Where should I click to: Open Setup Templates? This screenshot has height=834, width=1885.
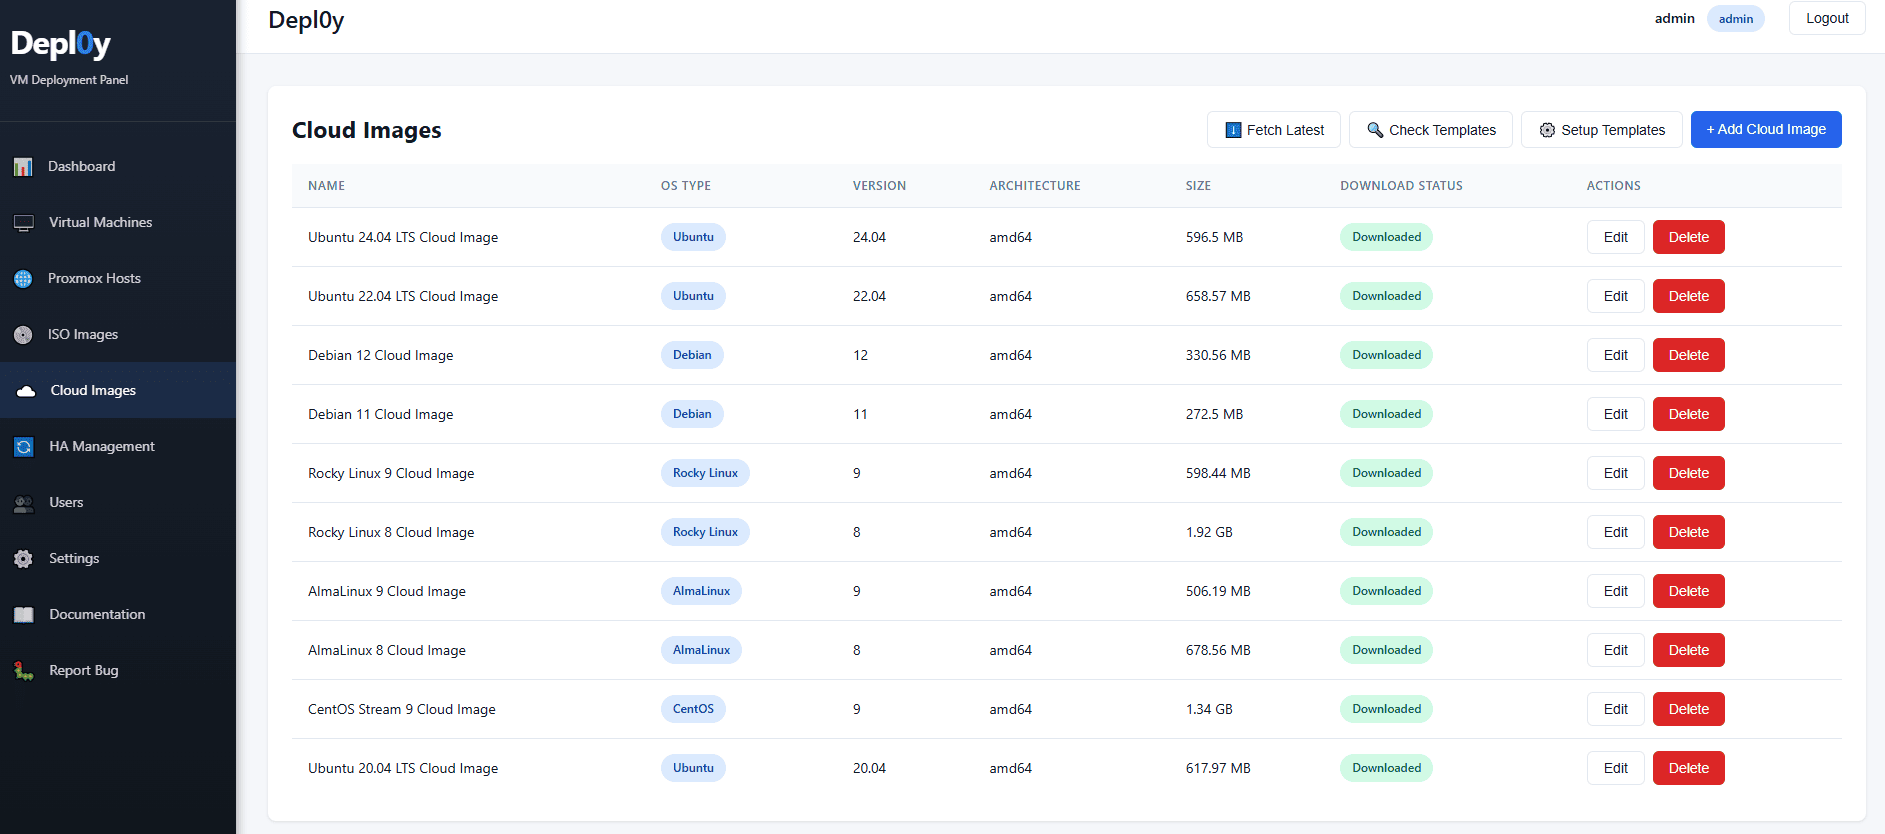(x=1601, y=130)
